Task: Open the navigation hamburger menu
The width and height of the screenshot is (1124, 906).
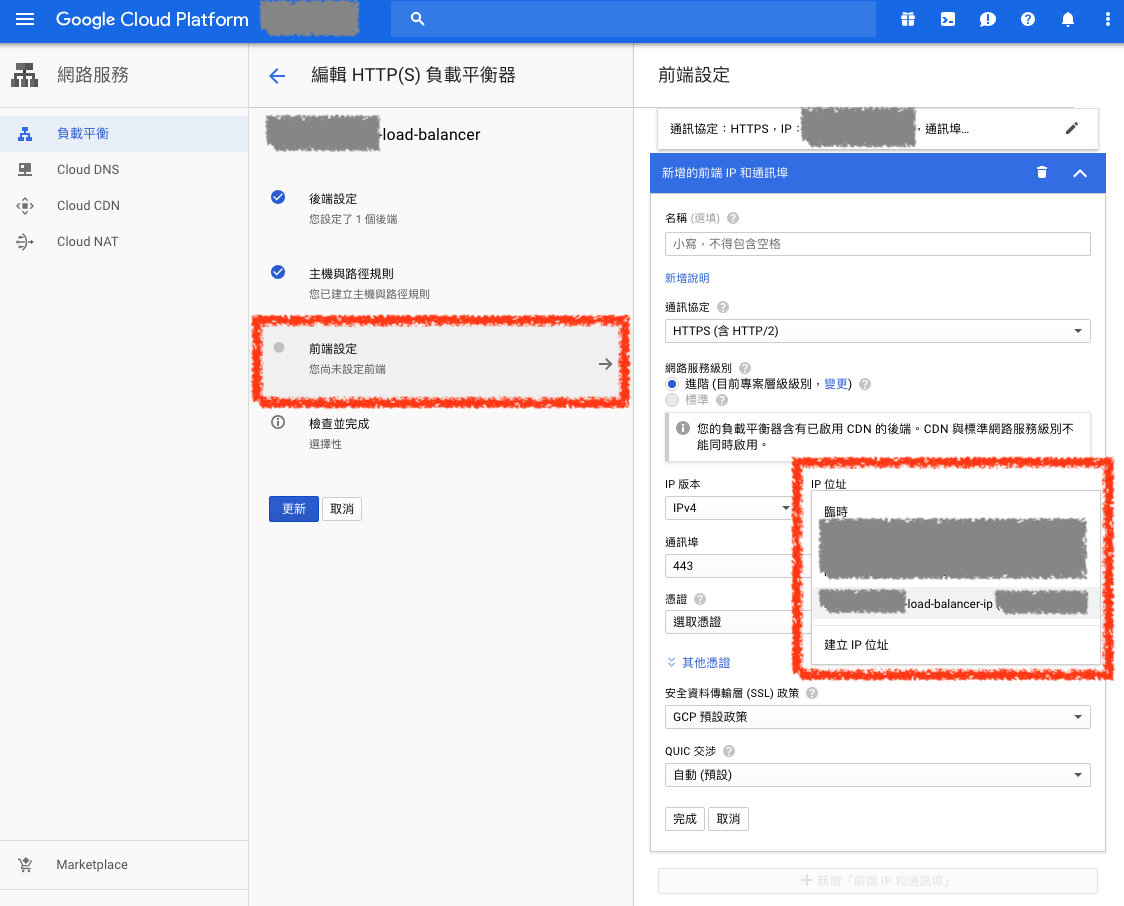Action: pos(25,19)
